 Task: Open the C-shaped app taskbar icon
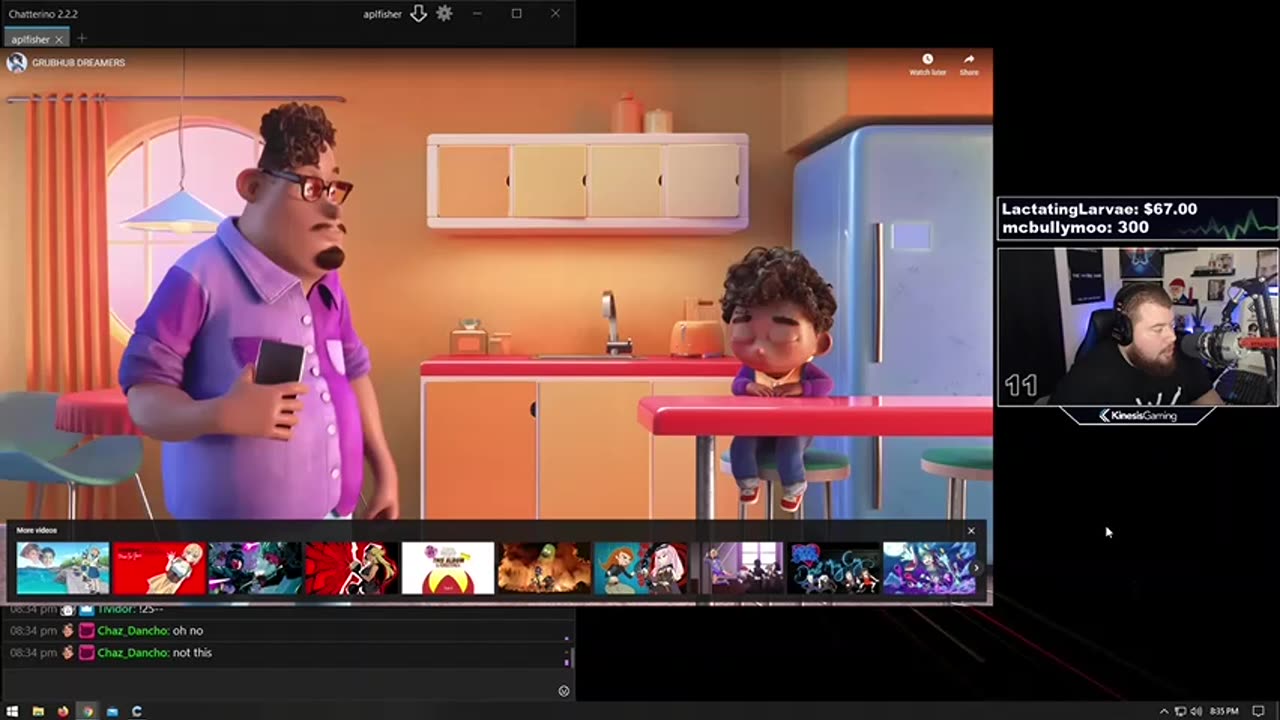[x=137, y=711]
